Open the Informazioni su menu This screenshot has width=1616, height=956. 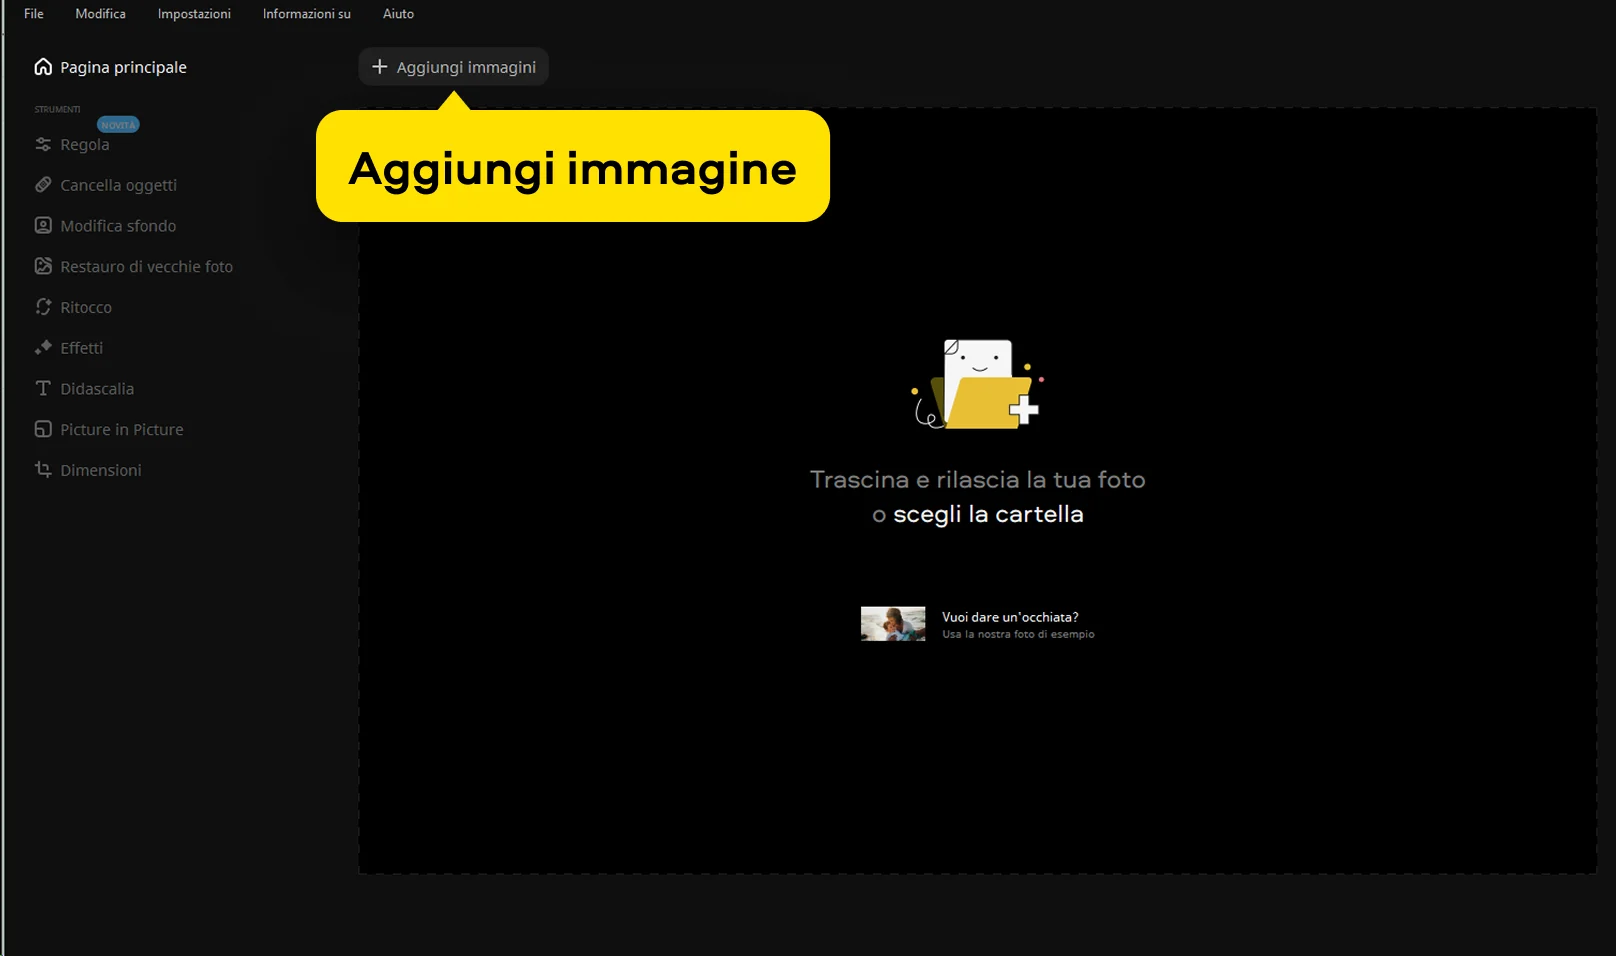(306, 14)
